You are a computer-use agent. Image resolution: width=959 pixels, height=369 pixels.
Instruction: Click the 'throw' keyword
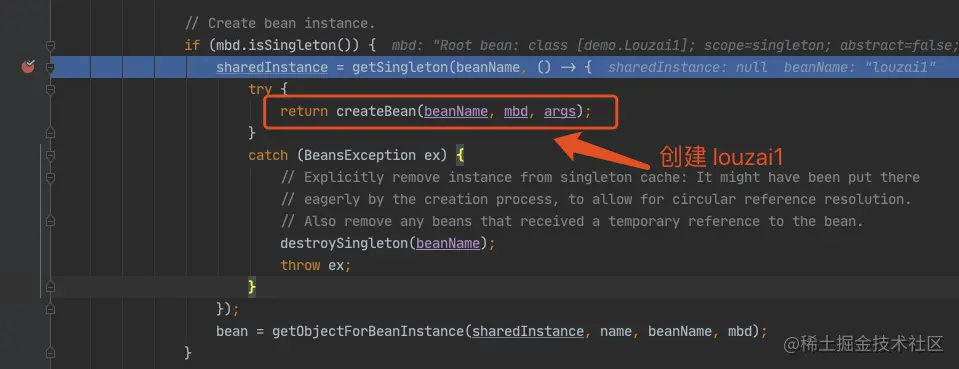coord(300,266)
